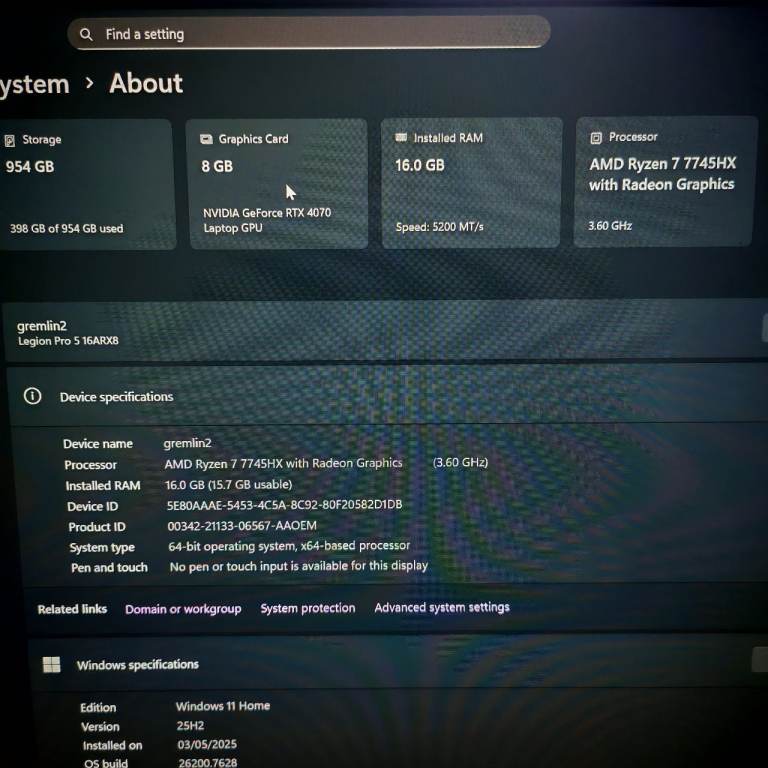This screenshot has height=768, width=768.
Task: Click the Related links label
Action: pyautogui.click(x=72, y=609)
